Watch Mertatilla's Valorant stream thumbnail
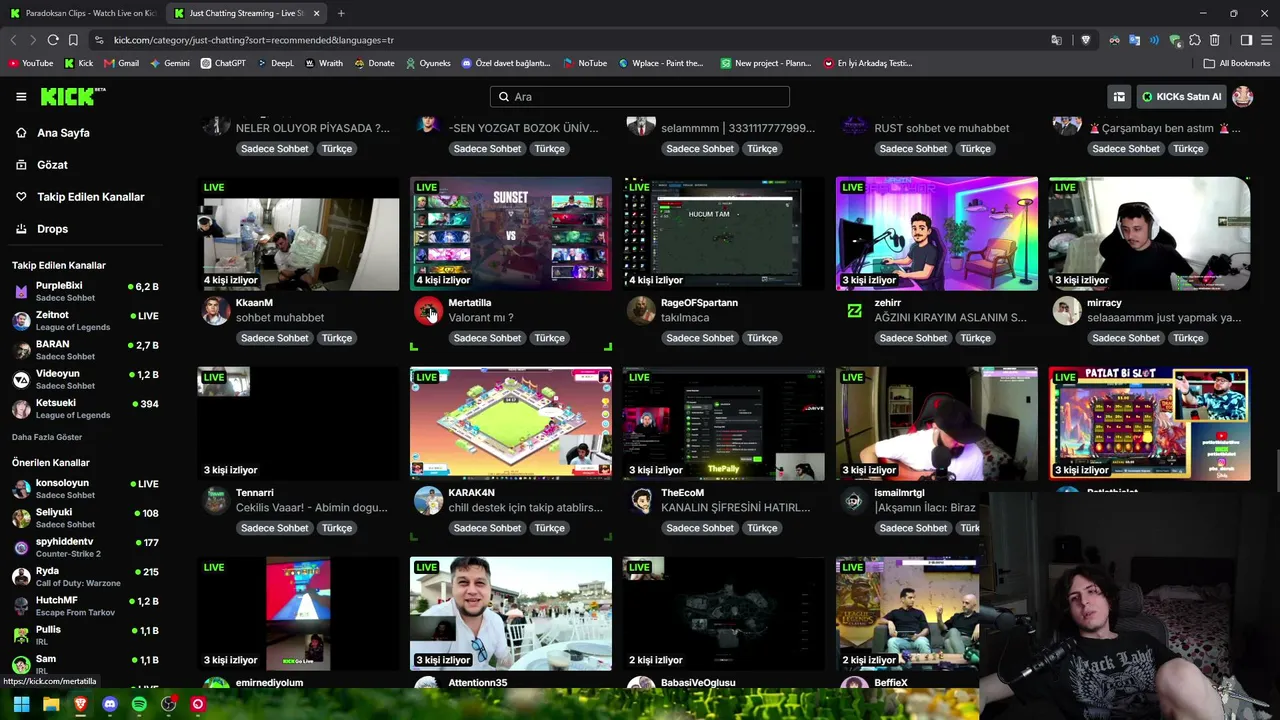Screen dimensions: 1280x720 [x=511, y=234]
